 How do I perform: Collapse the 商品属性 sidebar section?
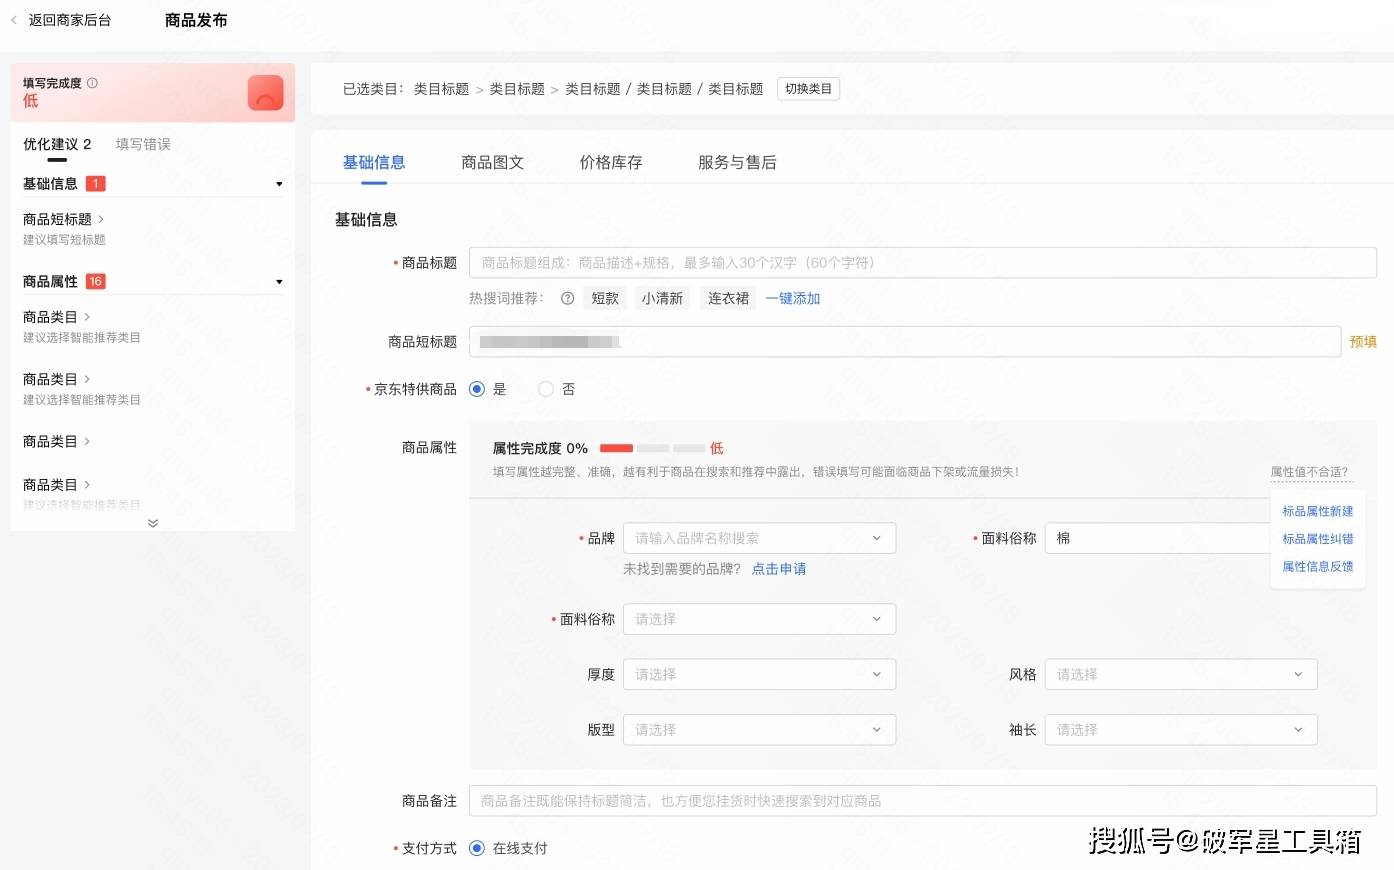click(x=279, y=282)
